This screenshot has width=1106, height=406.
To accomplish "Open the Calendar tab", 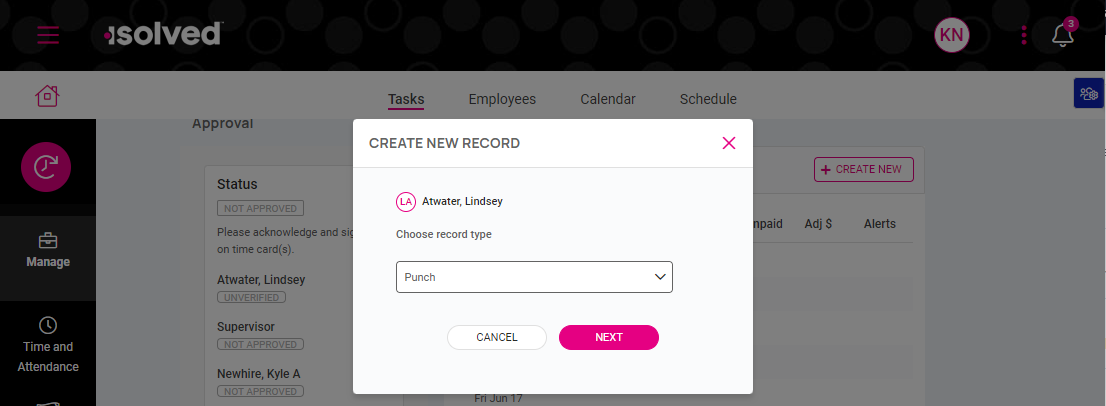I will coord(608,99).
